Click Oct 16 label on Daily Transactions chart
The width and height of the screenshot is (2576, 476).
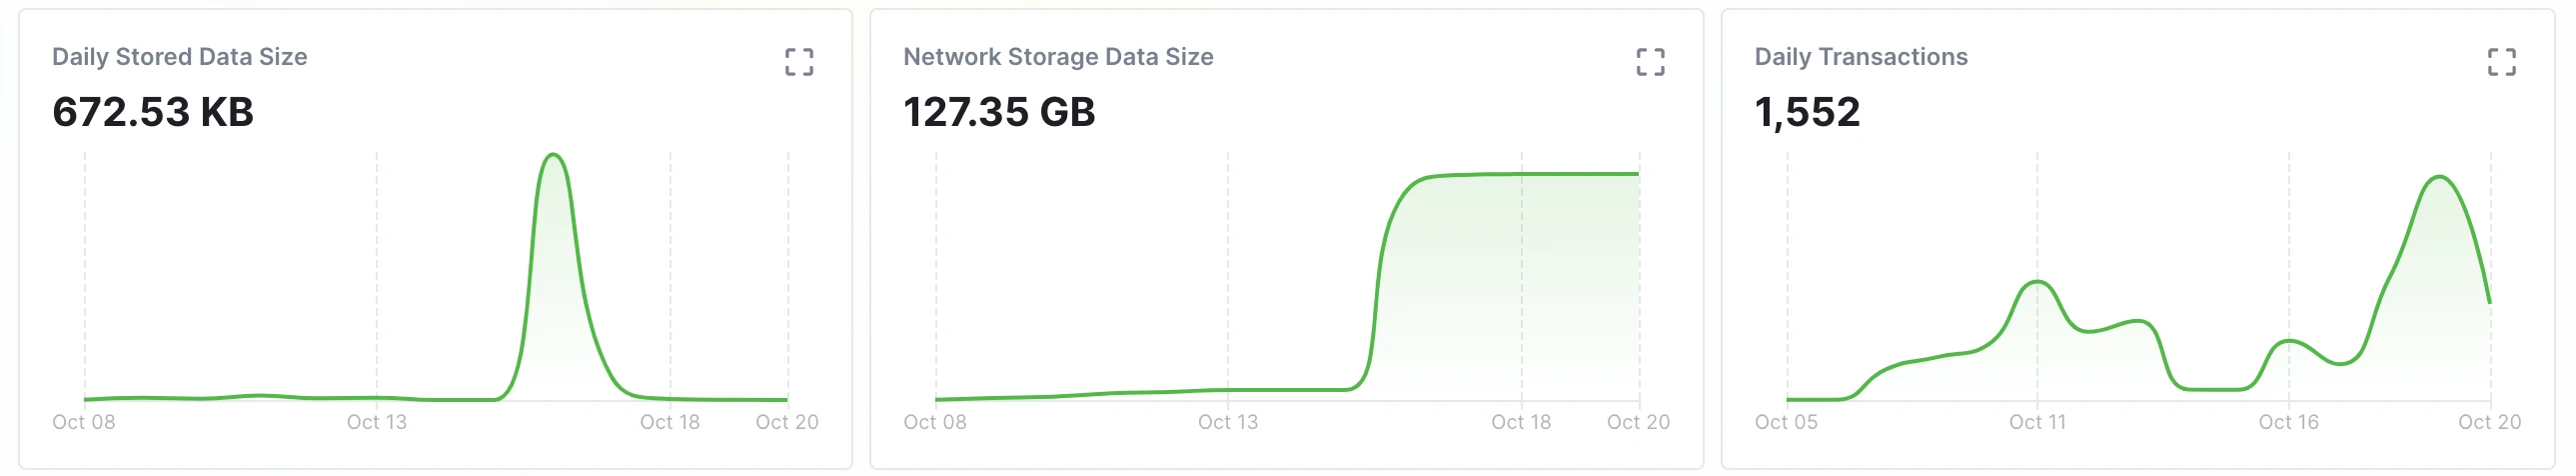point(2288,422)
